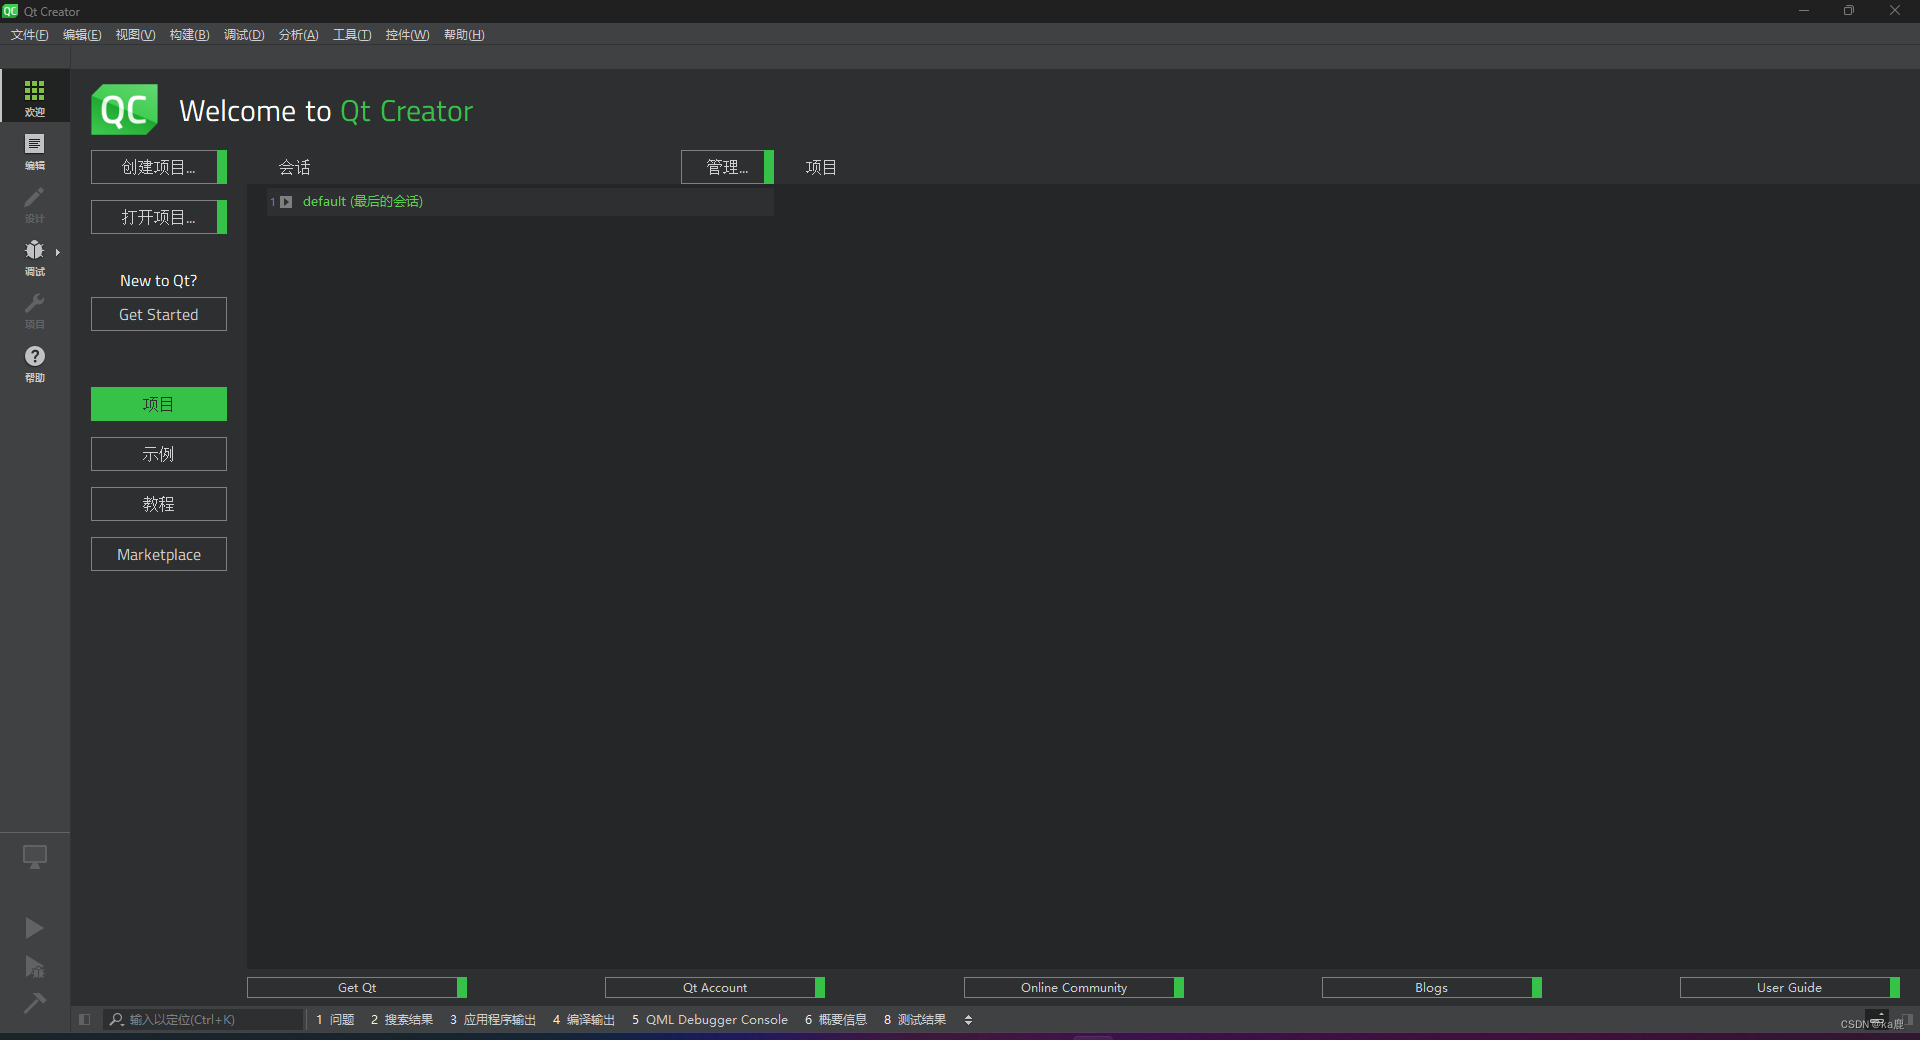Click the 打开项目... button
The width and height of the screenshot is (1920, 1040).
[x=159, y=217]
